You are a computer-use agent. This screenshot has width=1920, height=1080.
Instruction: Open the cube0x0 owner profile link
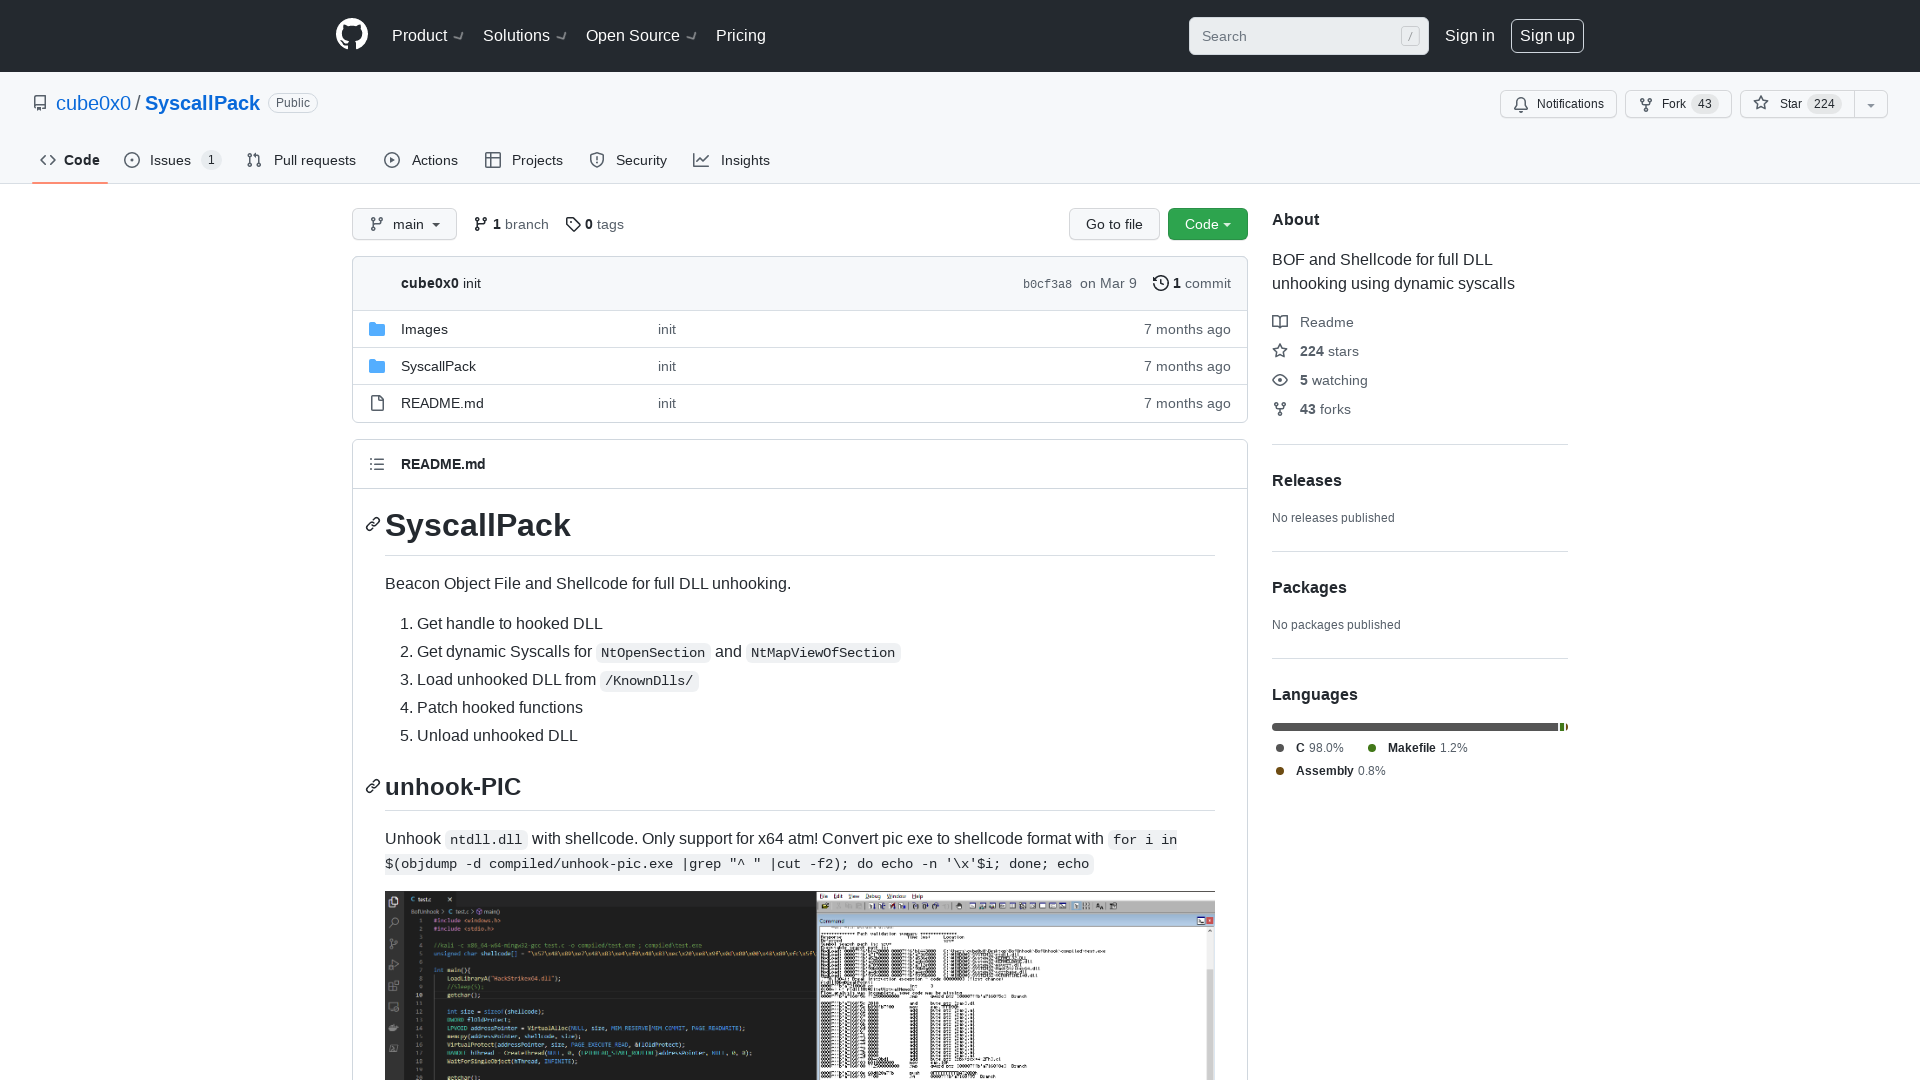tap(93, 103)
